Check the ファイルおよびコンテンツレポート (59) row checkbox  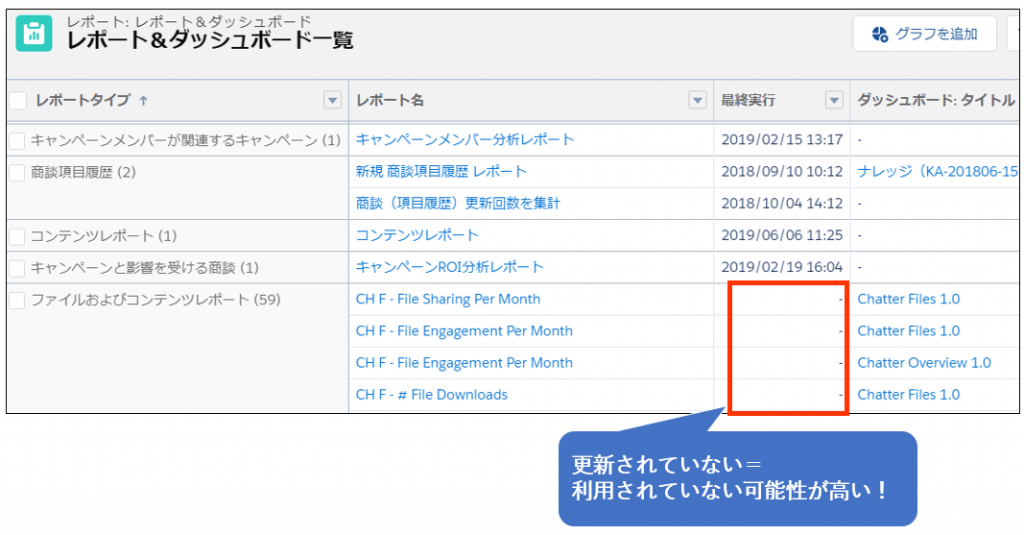17,300
